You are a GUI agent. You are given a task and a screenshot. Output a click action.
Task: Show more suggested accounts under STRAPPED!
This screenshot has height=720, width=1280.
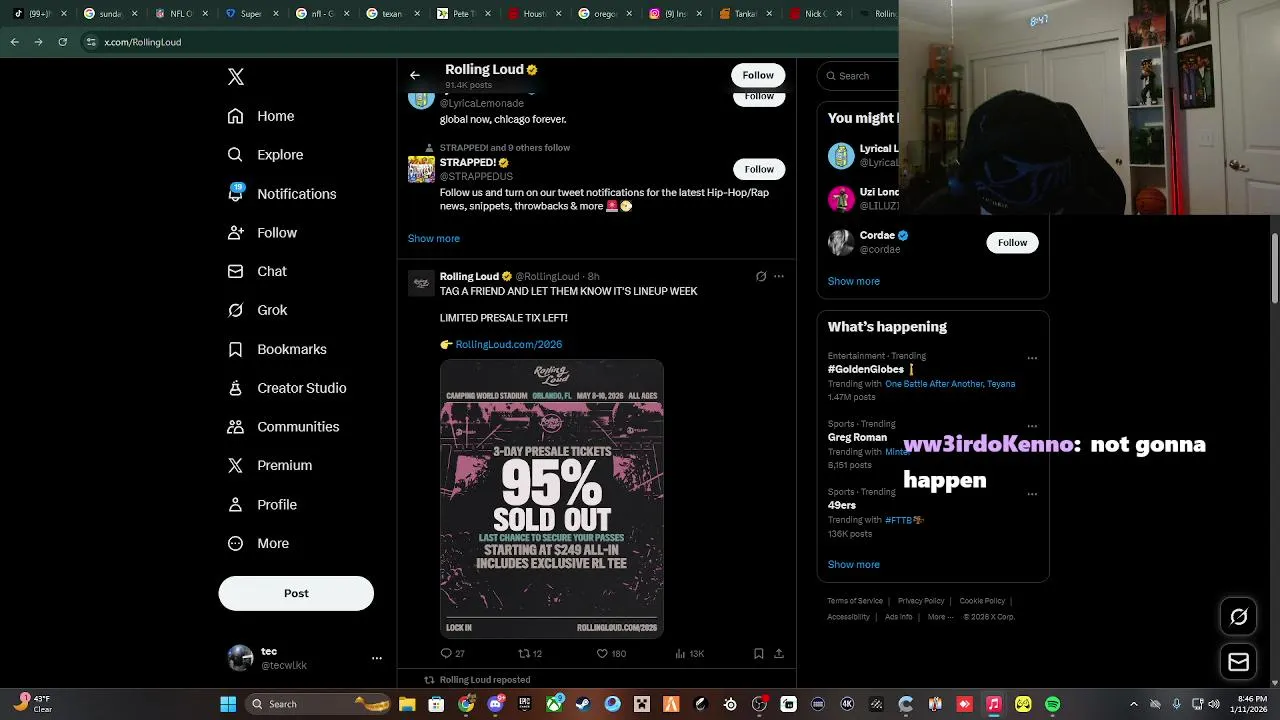[434, 238]
